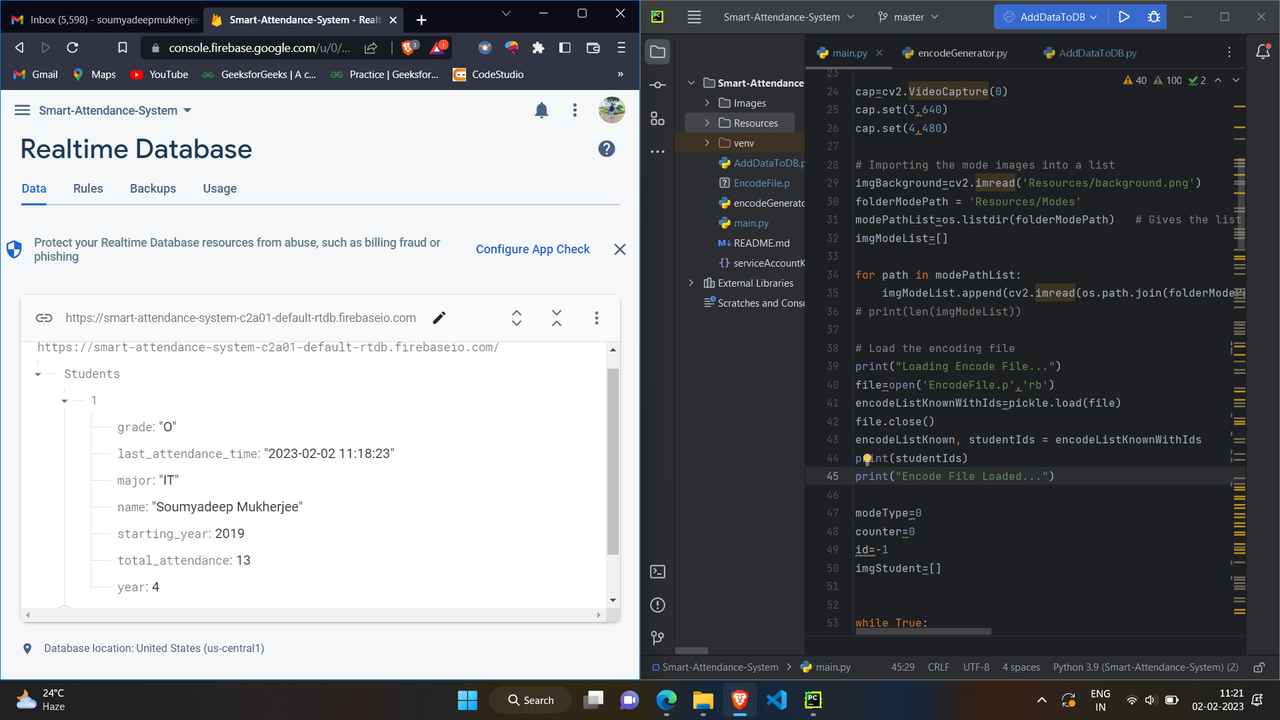
Task: Open PyCharm more actions menu
Action: pos(657,152)
